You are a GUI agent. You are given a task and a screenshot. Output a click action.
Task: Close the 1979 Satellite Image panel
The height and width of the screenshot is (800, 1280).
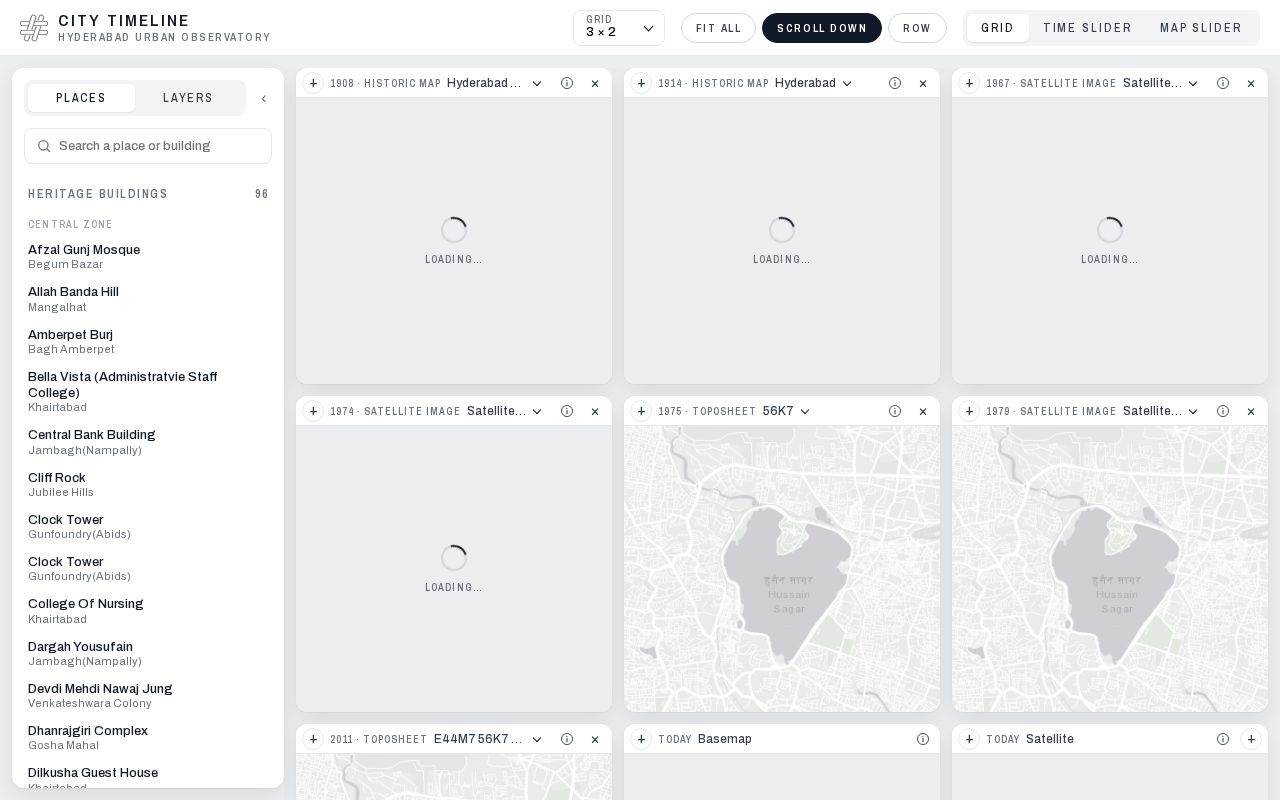coord(1251,411)
